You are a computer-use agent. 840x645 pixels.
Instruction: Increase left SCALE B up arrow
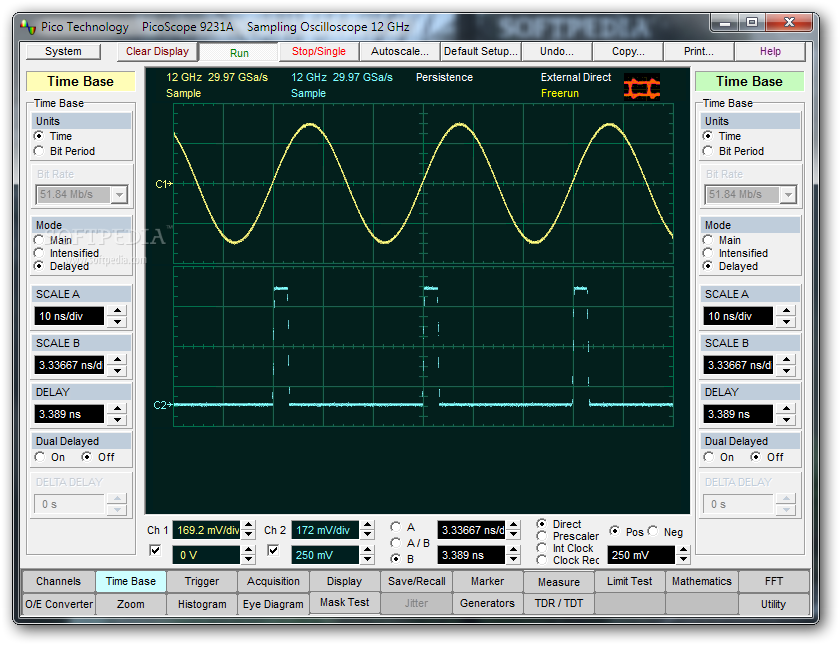[x=117, y=359]
